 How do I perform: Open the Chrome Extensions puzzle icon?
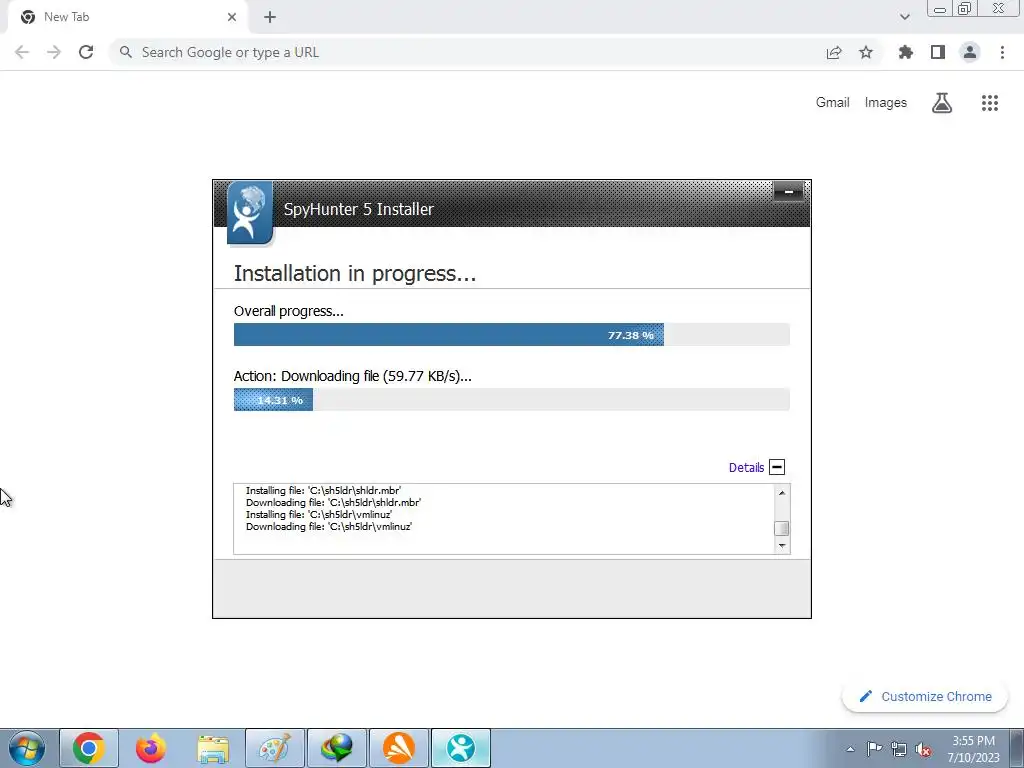point(906,52)
